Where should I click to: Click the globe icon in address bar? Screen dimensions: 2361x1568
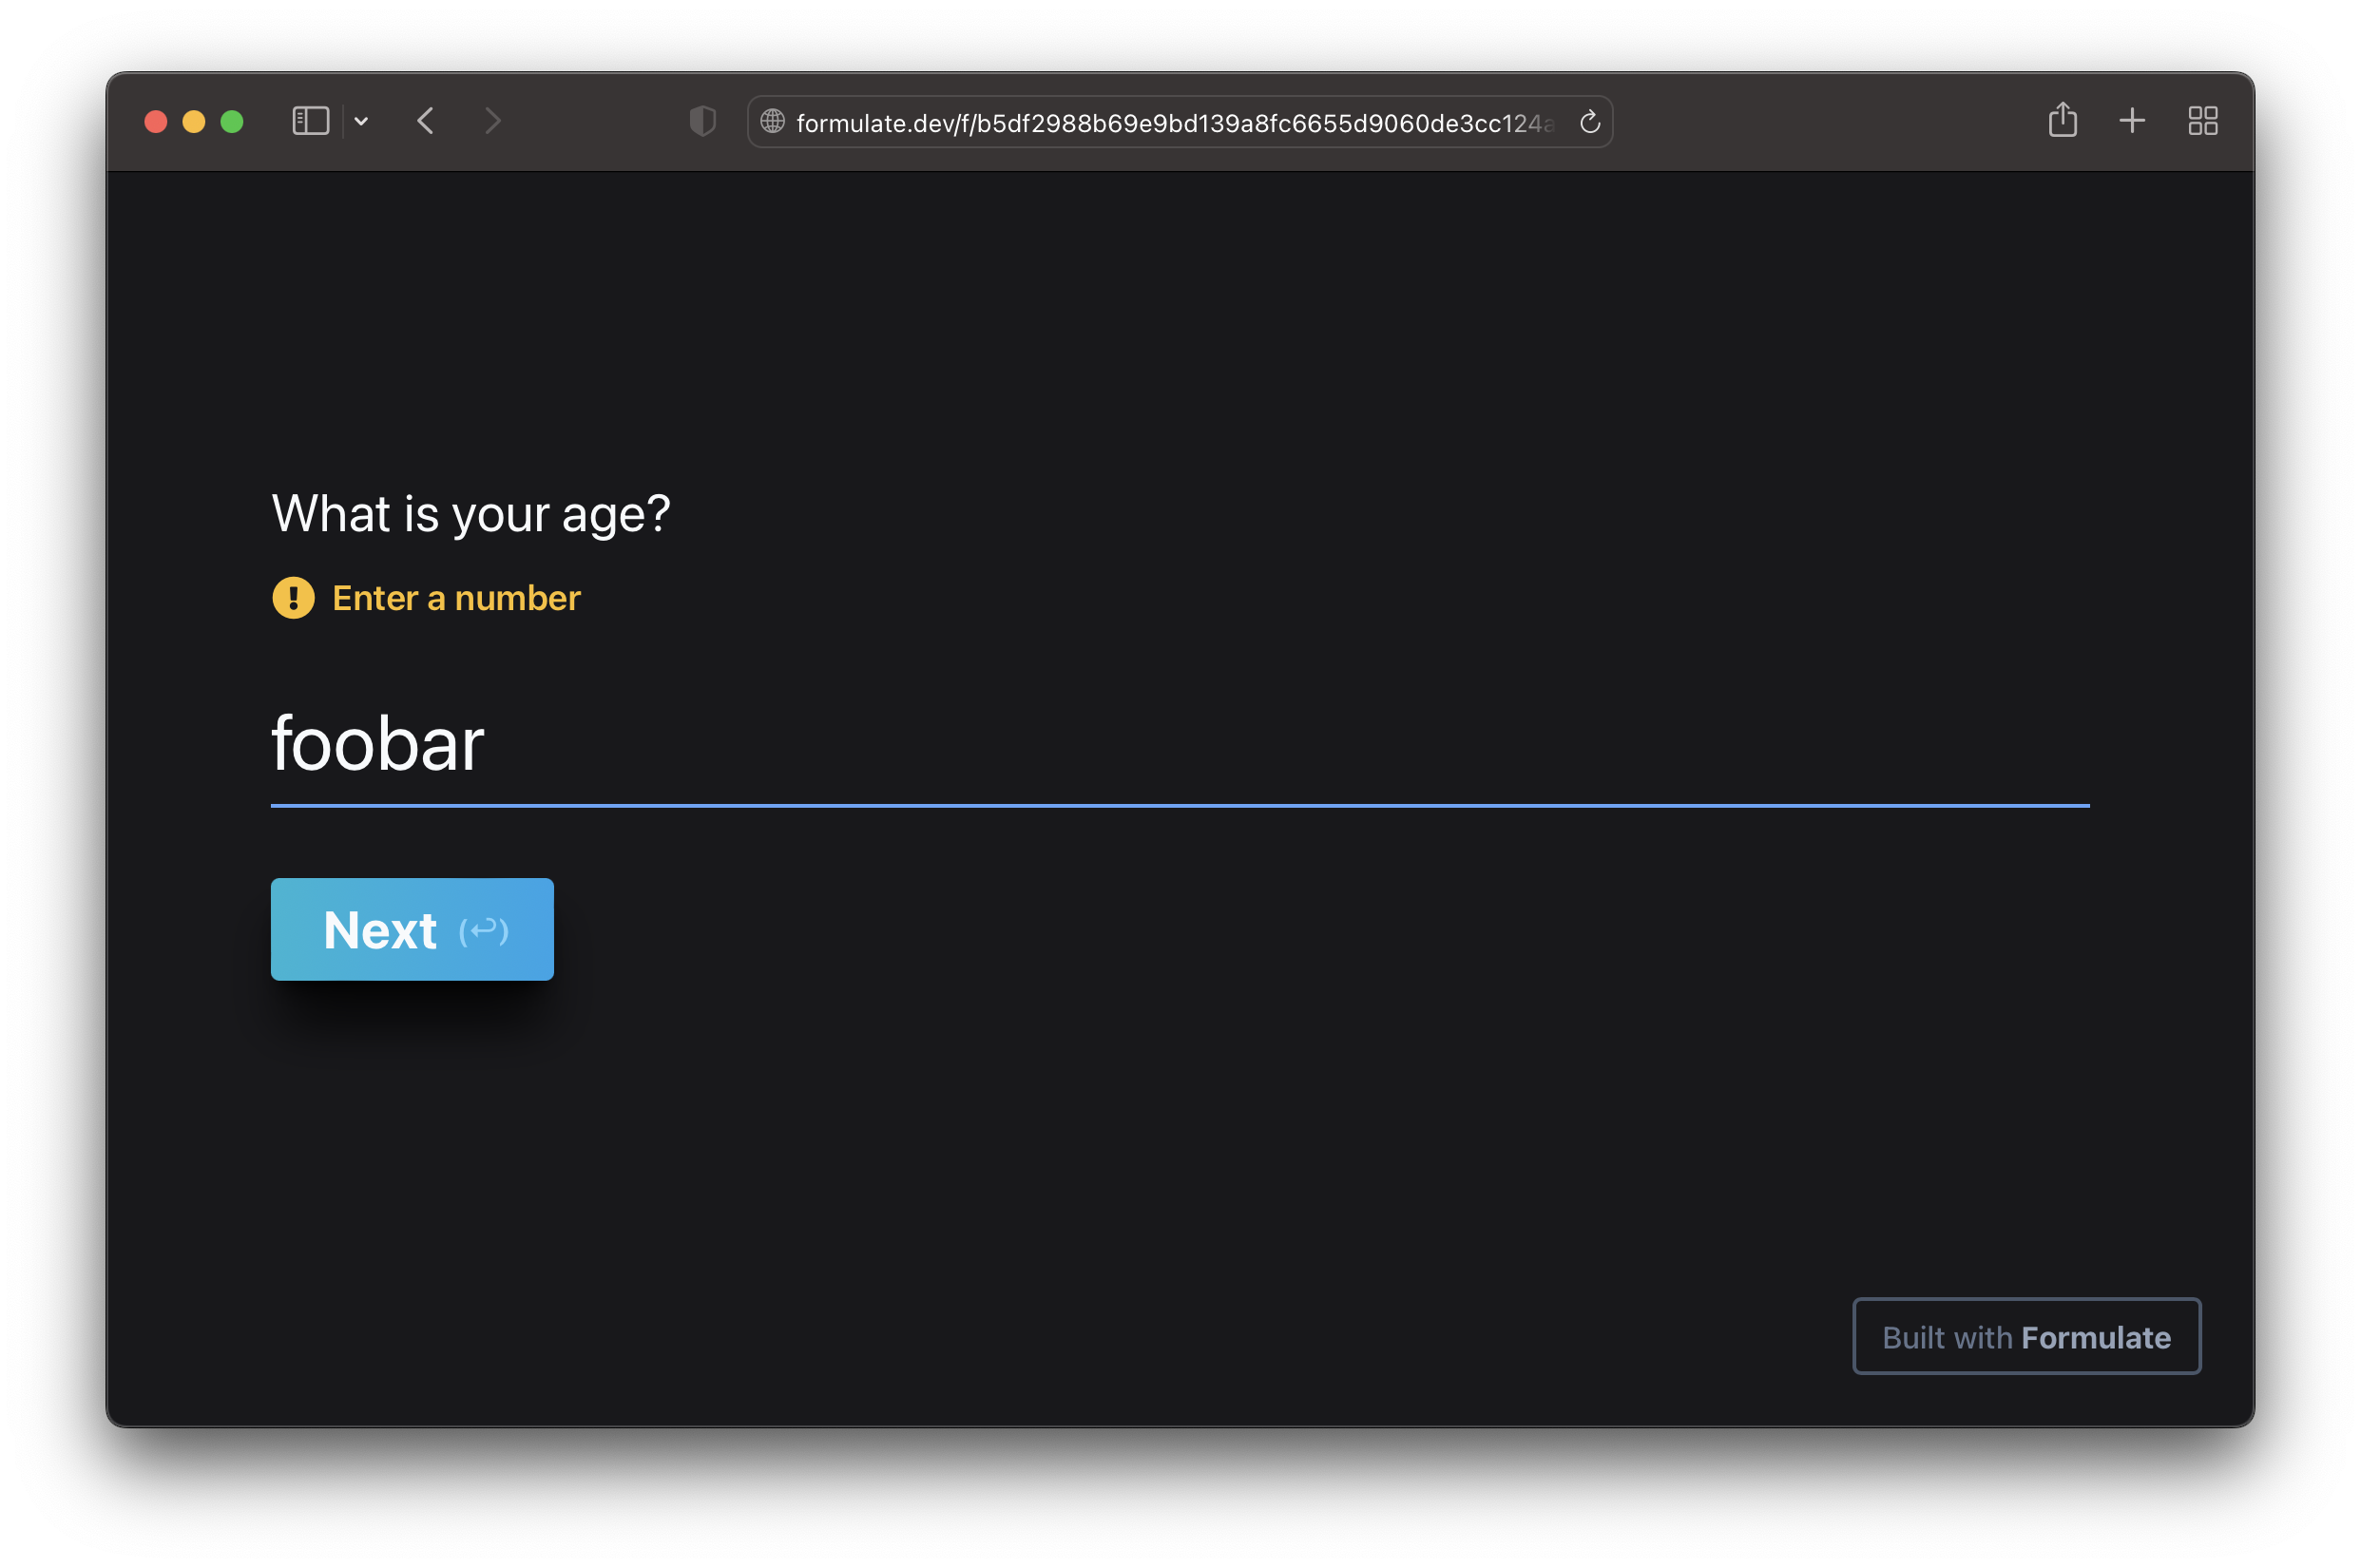[772, 121]
